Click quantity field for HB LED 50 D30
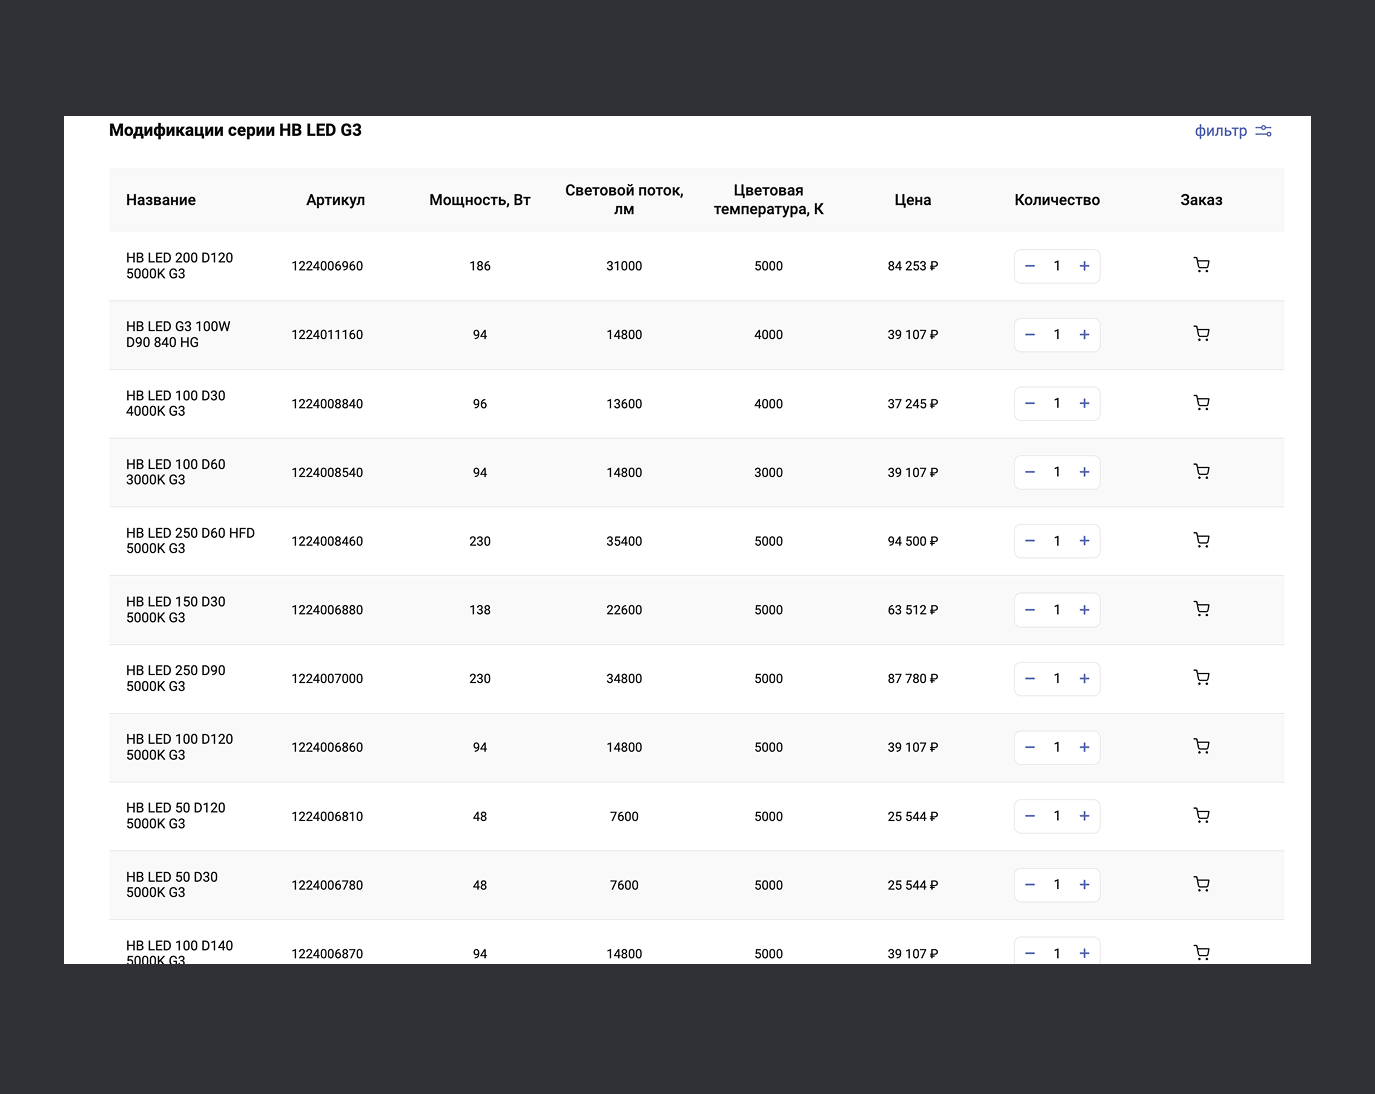 (x=1057, y=885)
